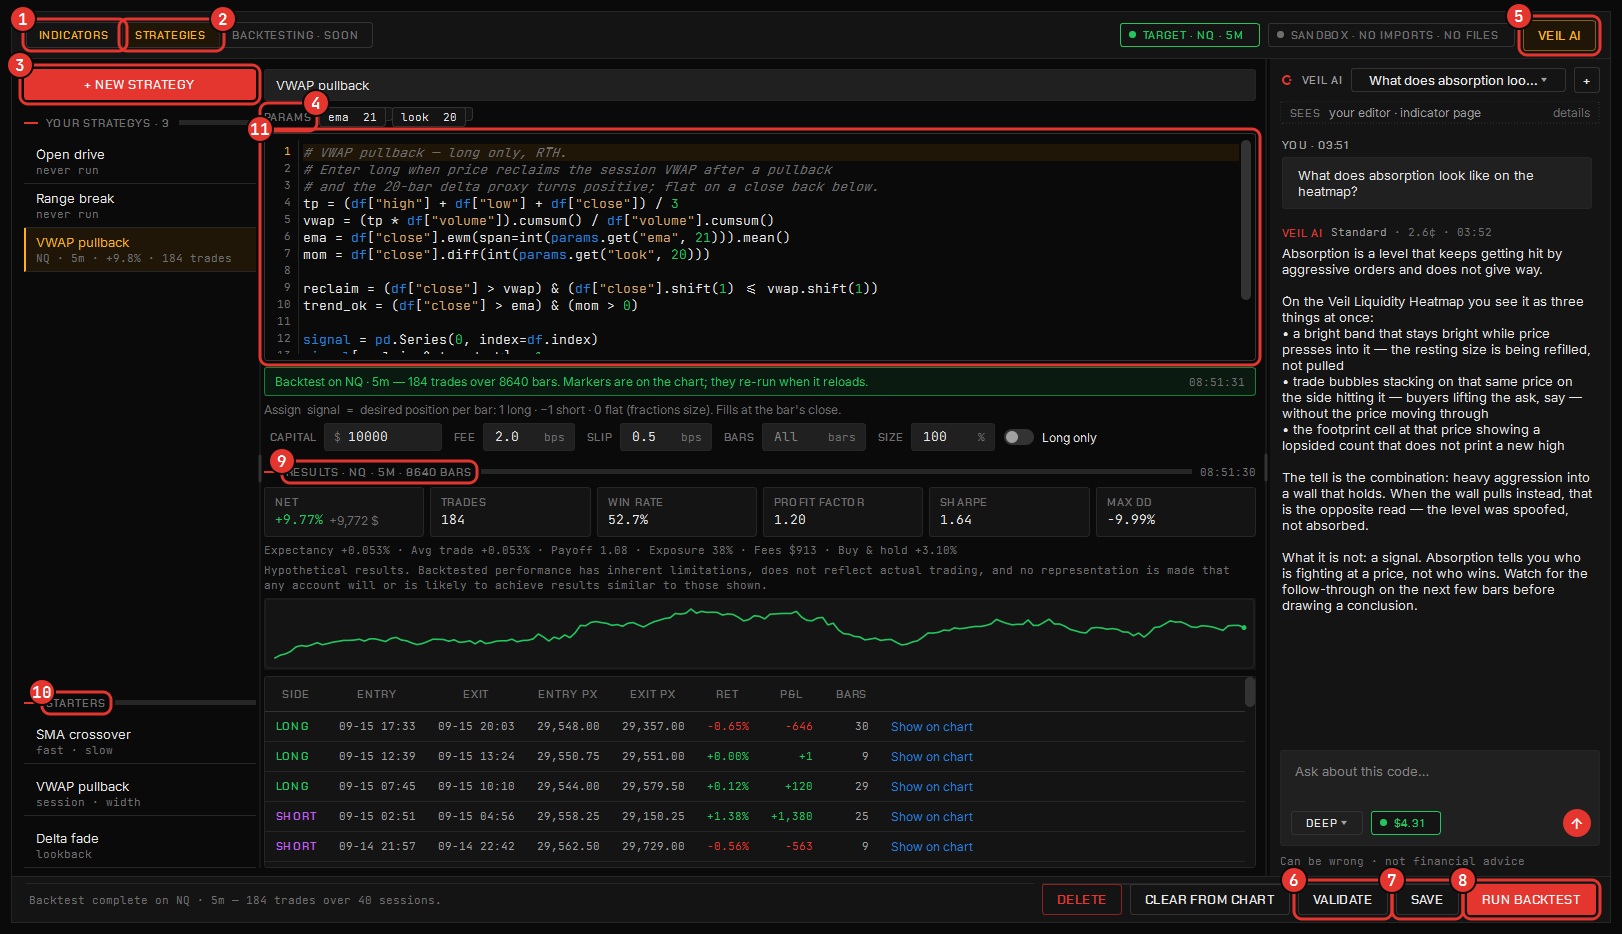Viewport: 1622px width, 934px height.
Task: Click the Max DD -9.99% card
Action: [x=1175, y=512]
